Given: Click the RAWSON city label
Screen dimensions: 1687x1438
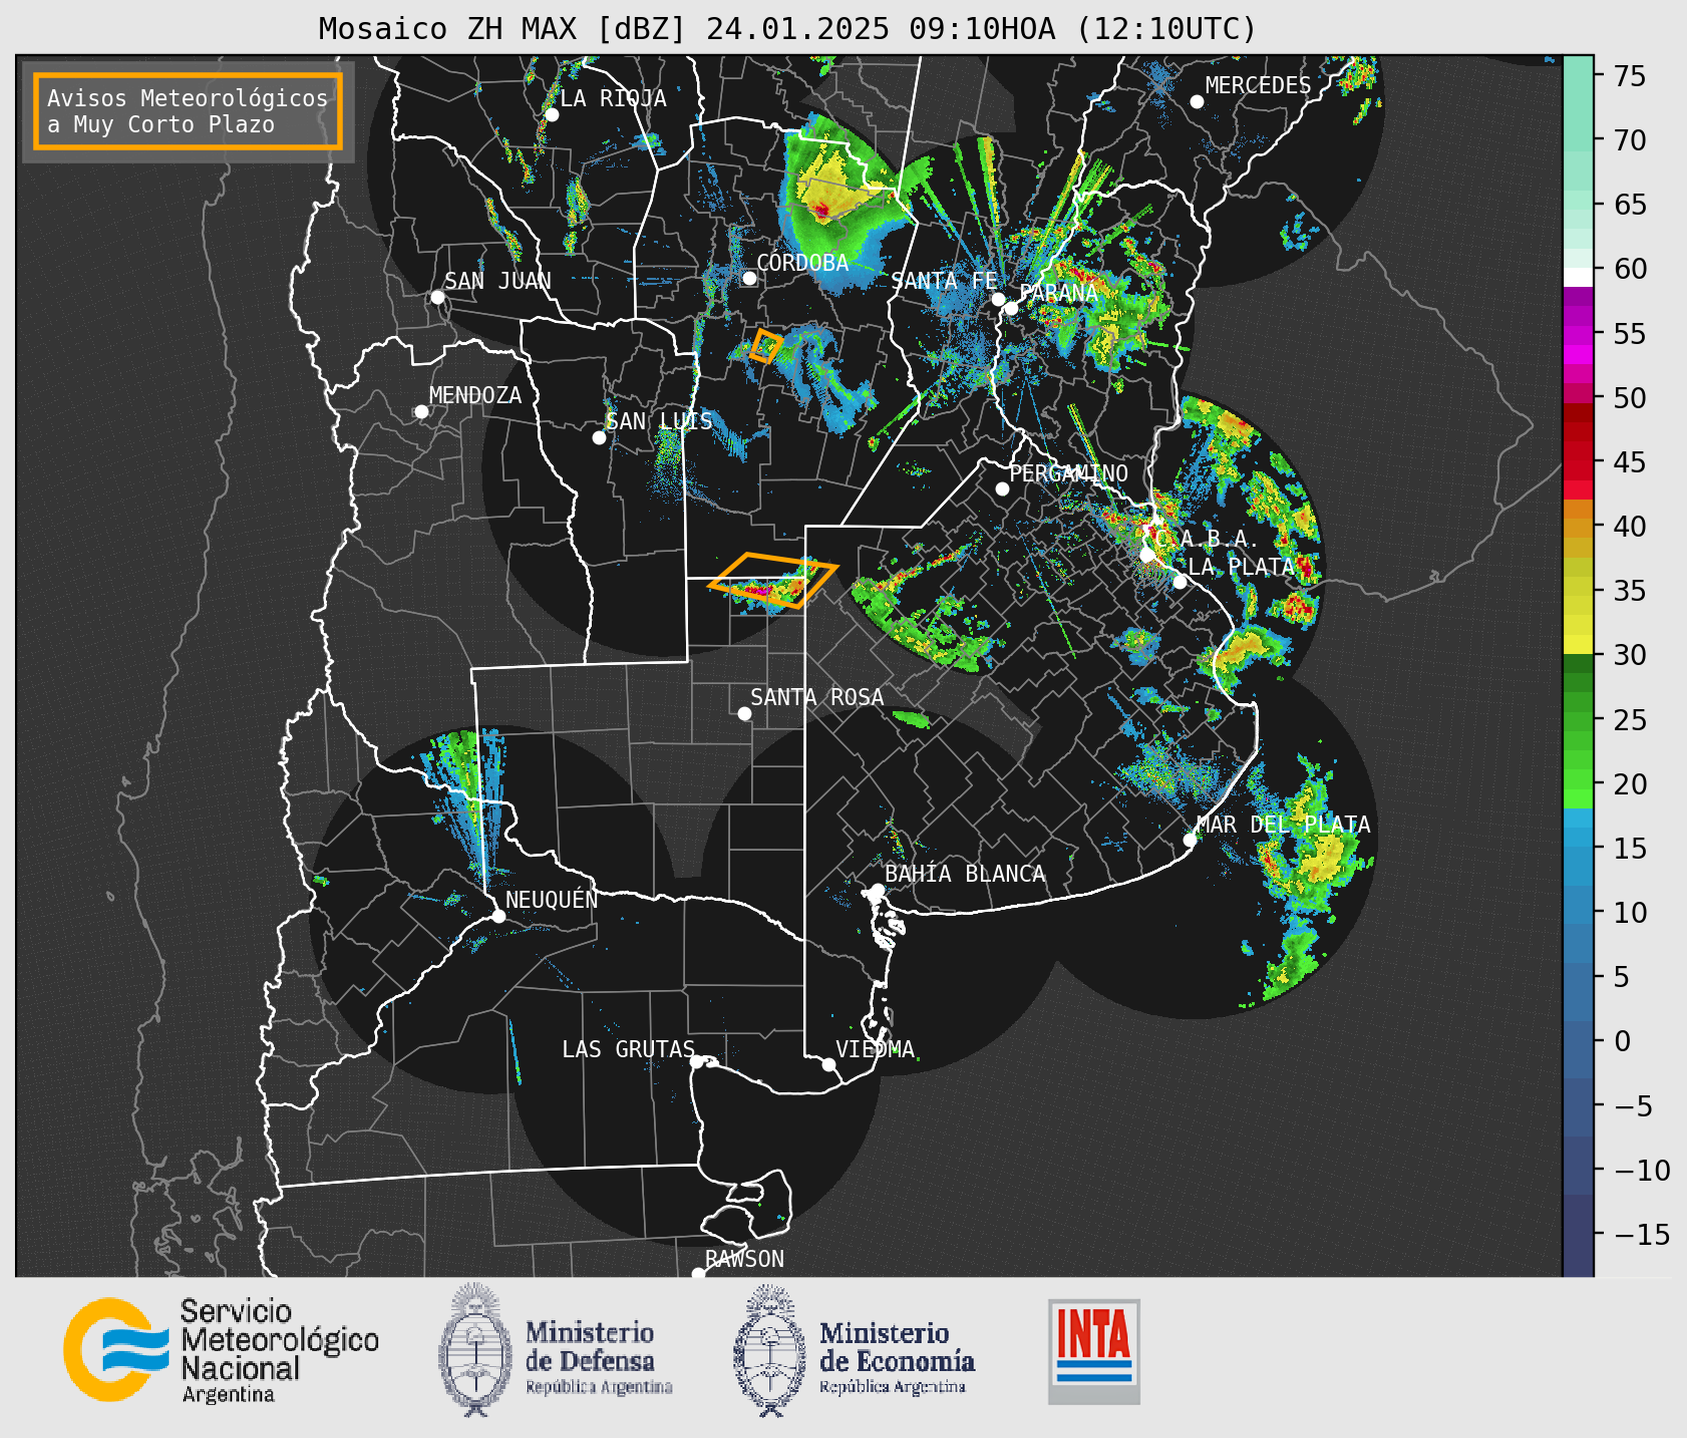Looking at the screenshot, I should pyautogui.click(x=744, y=1259).
